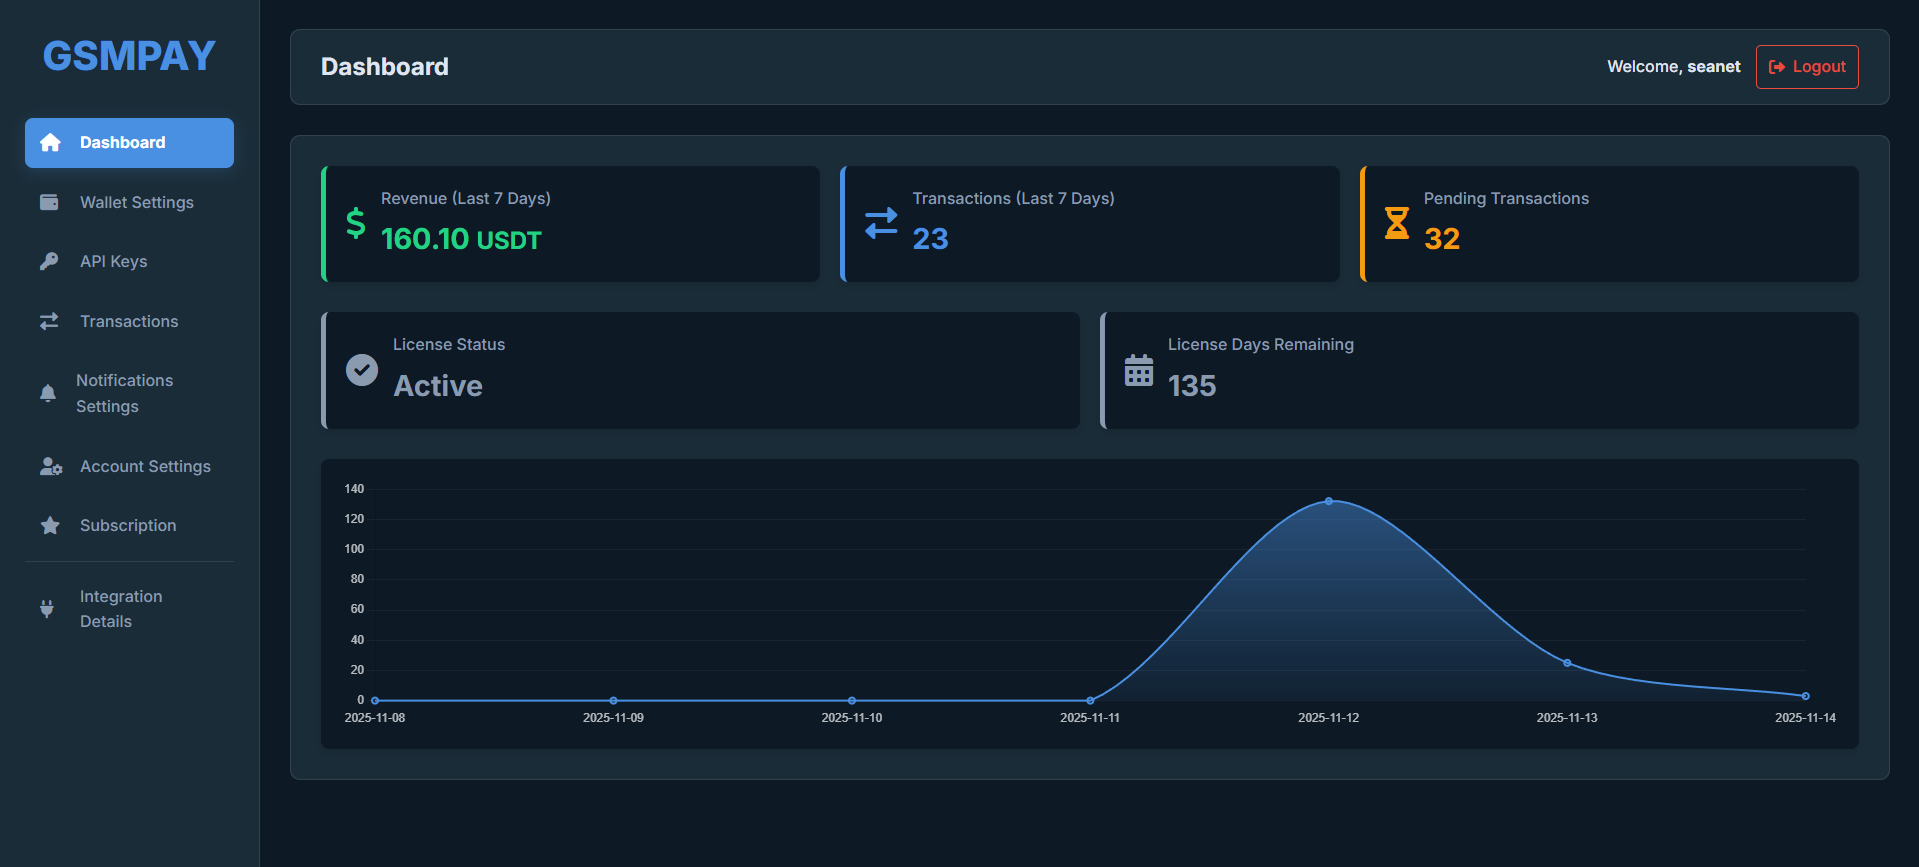Click the key icon for API Keys
Image resolution: width=1919 pixels, height=867 pixels.
coord(49,261)
